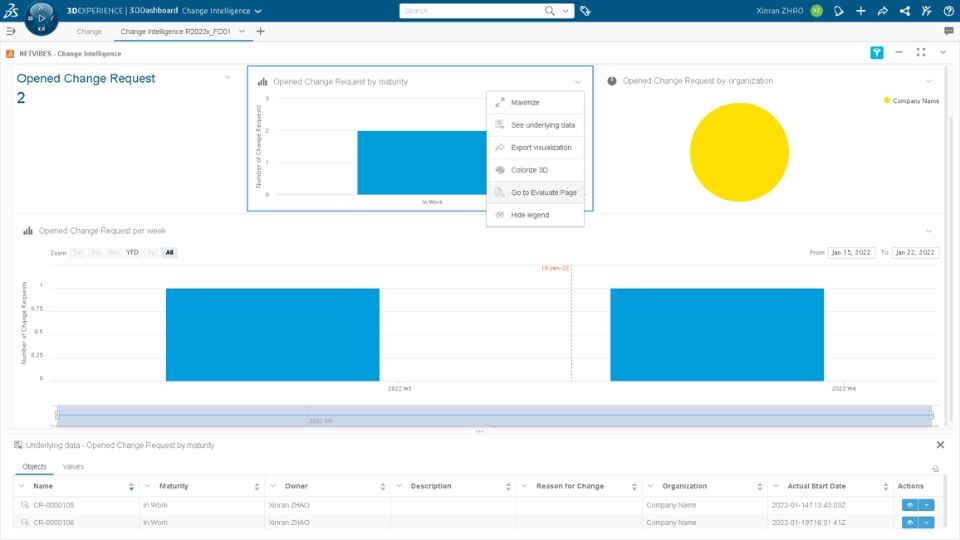Select the All zoom range option
The height and width of the screenshot is (540, 960).
[170, 252]
